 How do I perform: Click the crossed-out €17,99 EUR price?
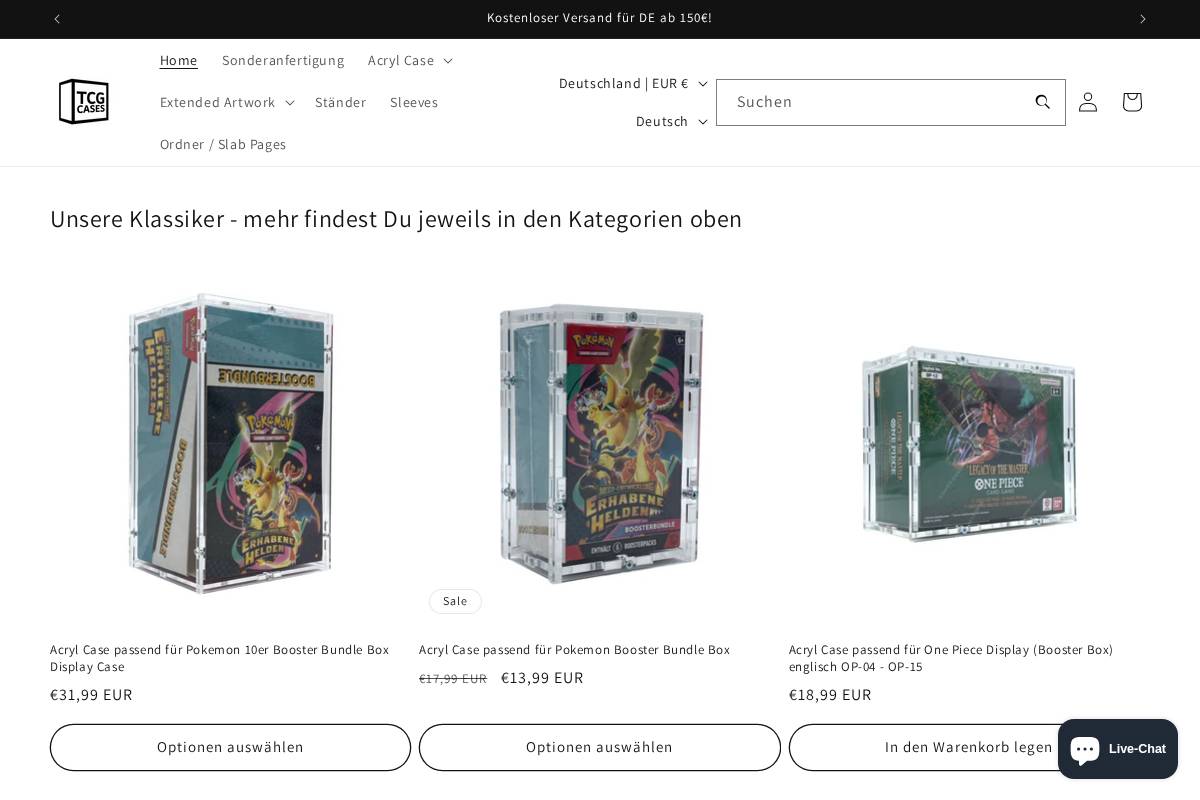453,679
